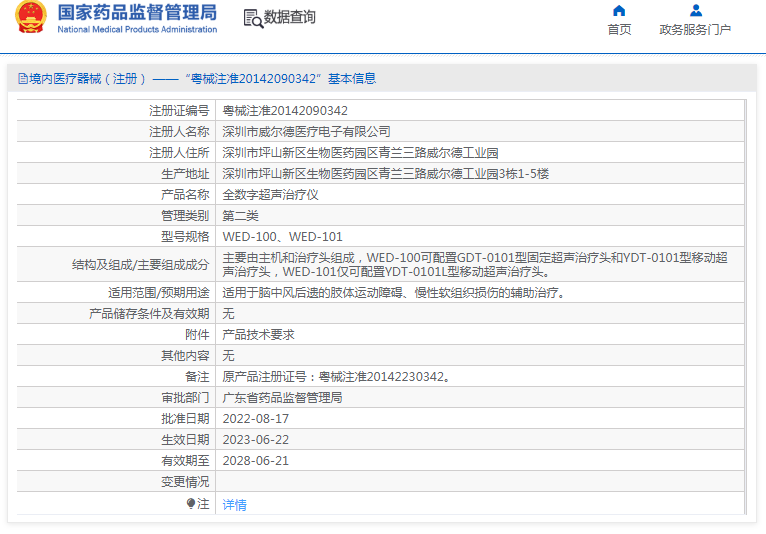Click the bulb icon beside 注
766x534 pixels.
click(x=191, y=504)
